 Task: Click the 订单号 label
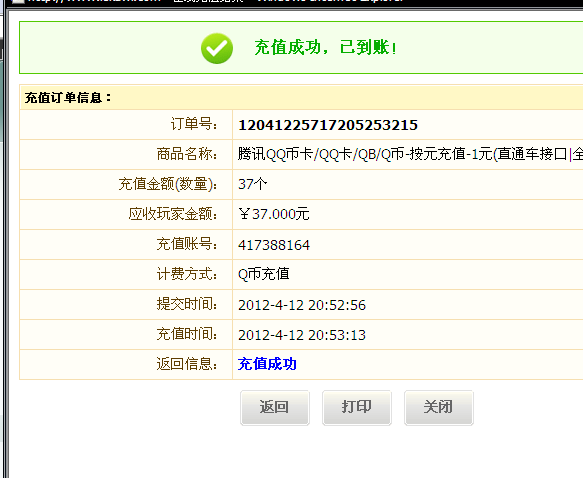[x=194, y=124]
